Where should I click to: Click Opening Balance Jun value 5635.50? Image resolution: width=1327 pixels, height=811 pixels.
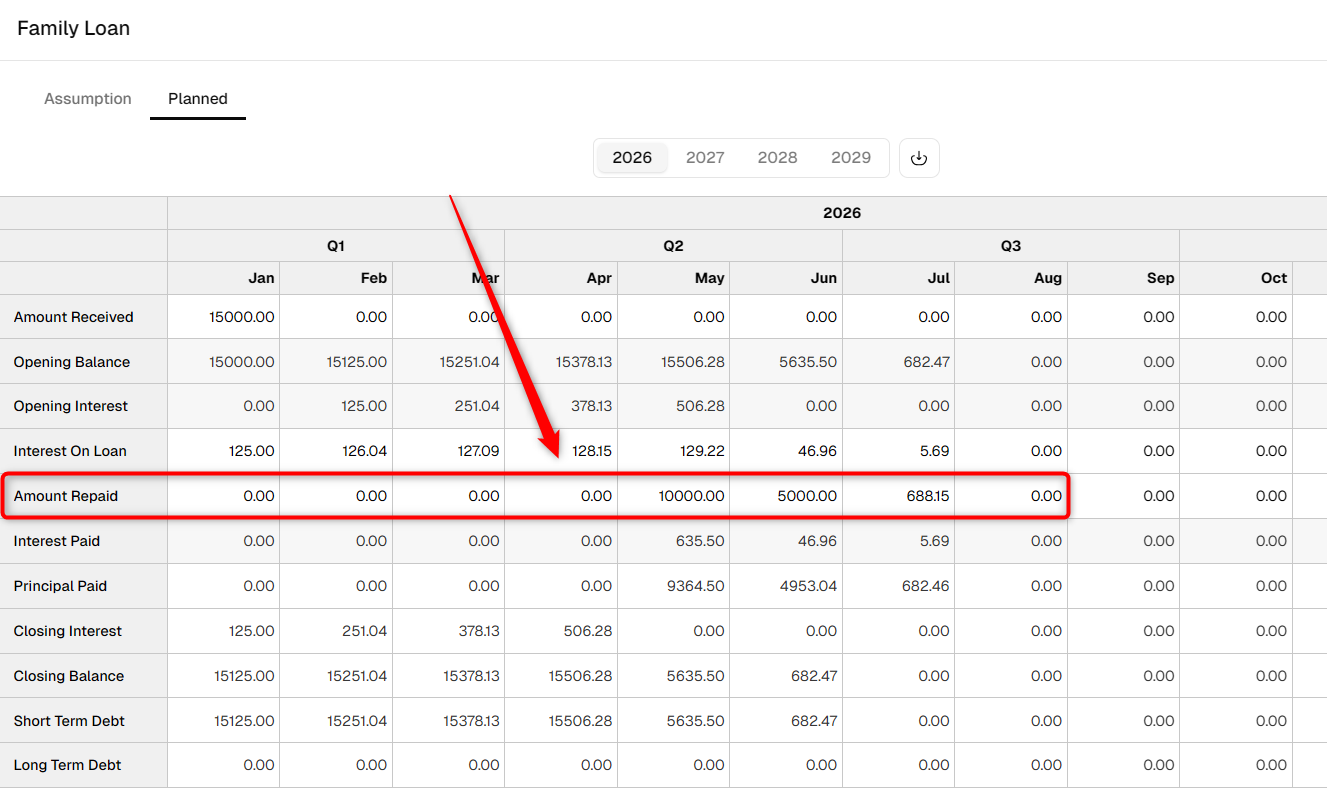[x=808, y=362]
